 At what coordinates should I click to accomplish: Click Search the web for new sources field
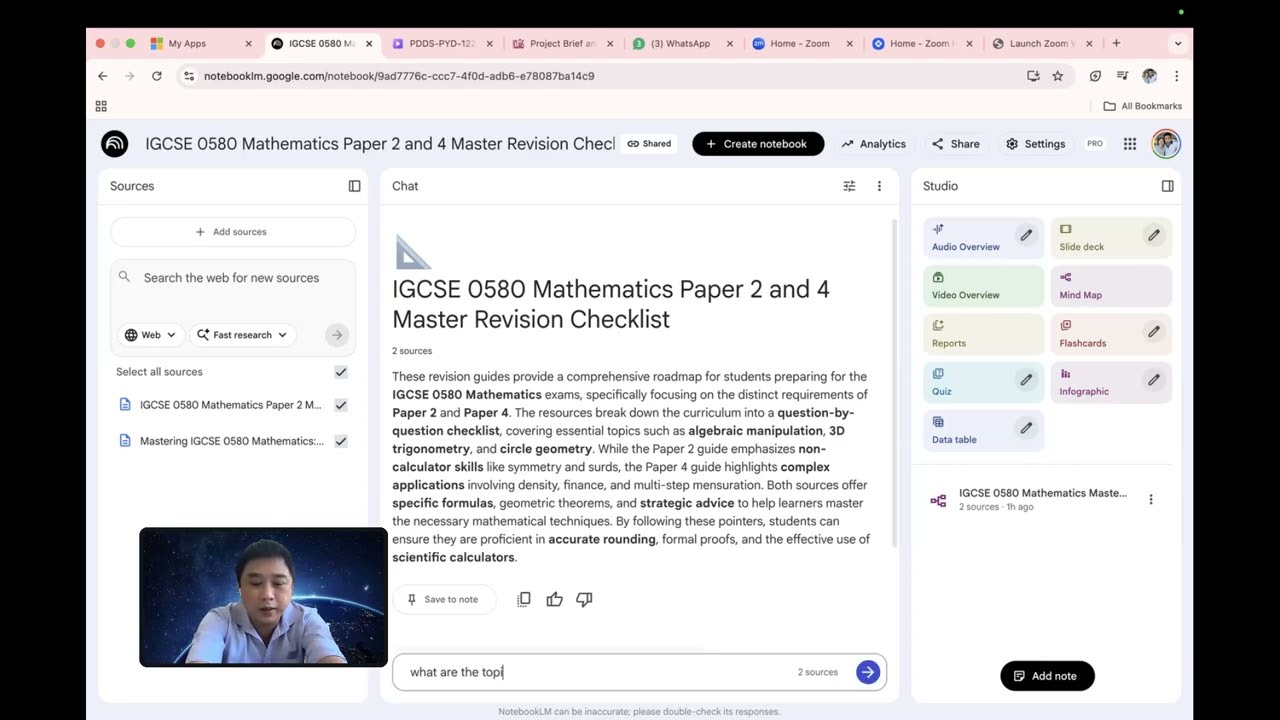click(232, 278)
